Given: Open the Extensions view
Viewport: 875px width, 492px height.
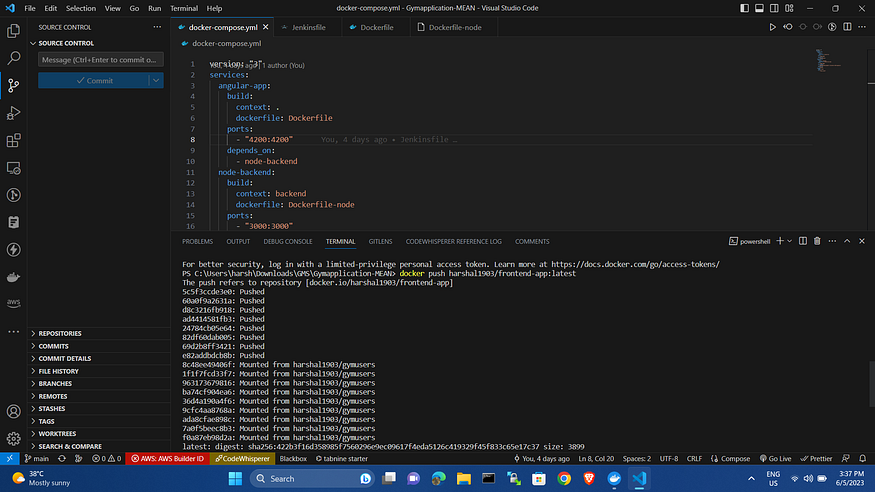Looking at the screenshot, I should [x=13, y=140].
